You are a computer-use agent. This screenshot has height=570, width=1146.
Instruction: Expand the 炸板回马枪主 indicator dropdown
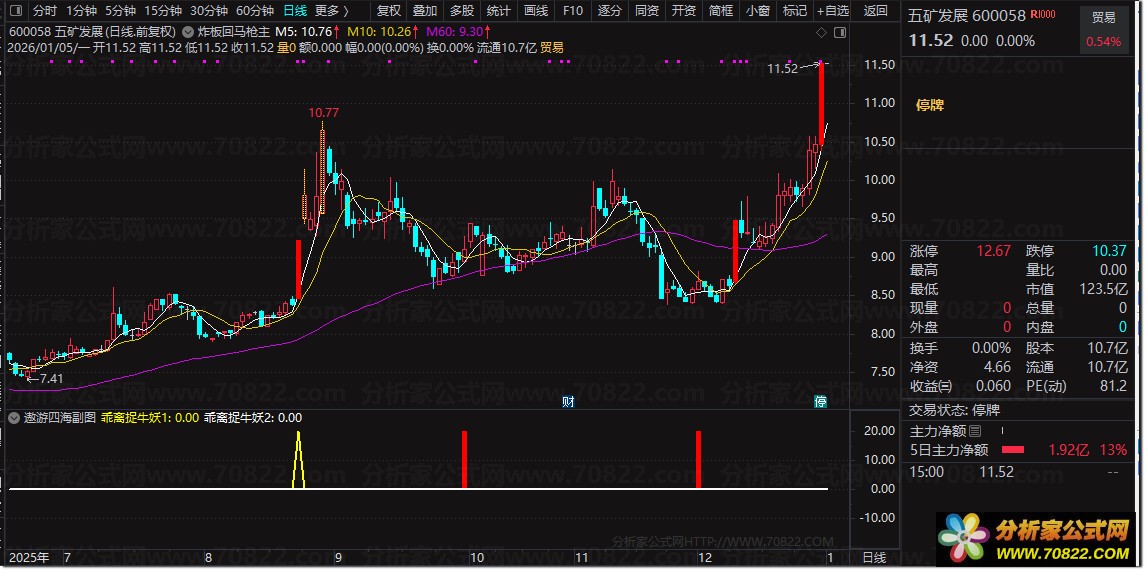(186, 32)
